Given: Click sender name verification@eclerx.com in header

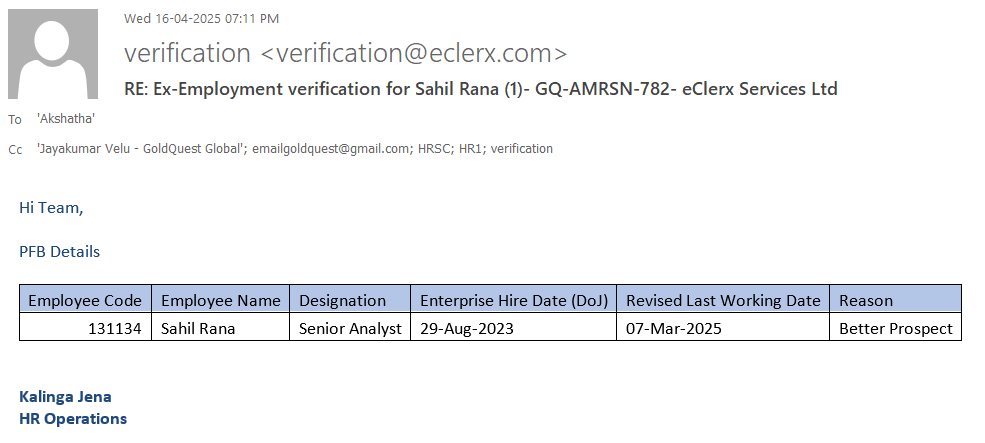Looking at the screenshot, I should coord(345,53).
